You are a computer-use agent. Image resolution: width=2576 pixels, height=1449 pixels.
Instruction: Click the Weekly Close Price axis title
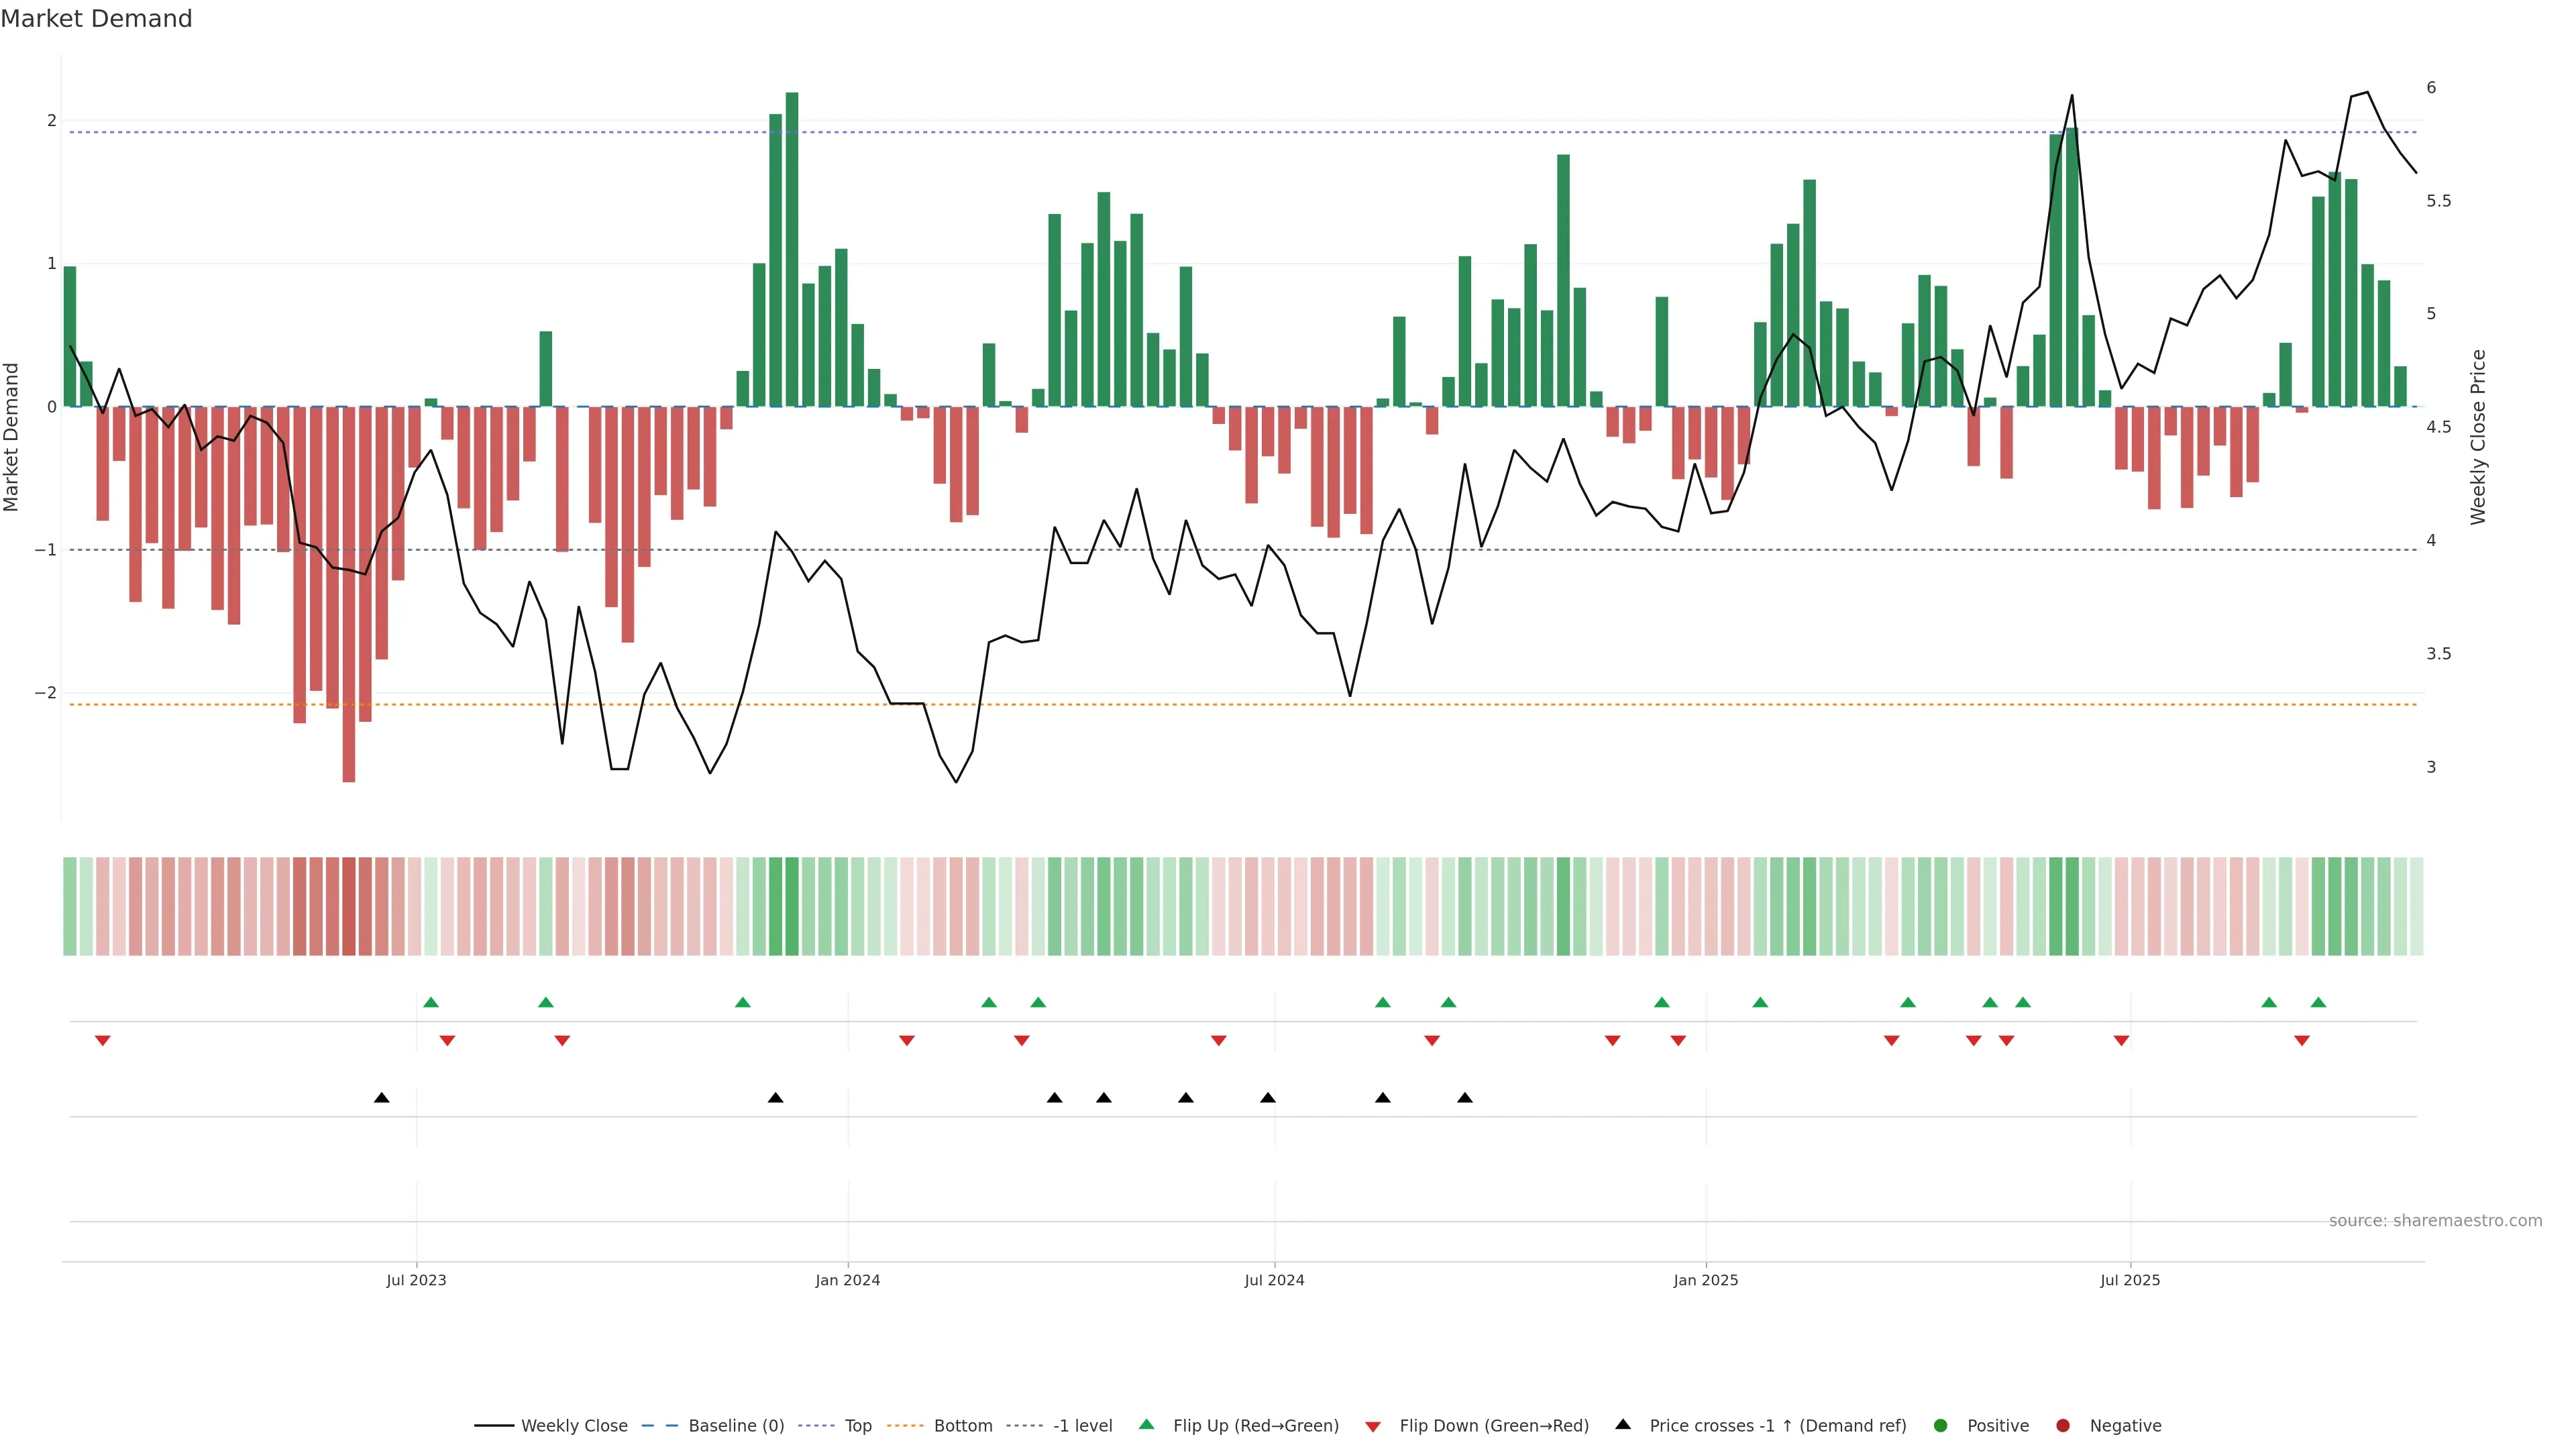2477,437
